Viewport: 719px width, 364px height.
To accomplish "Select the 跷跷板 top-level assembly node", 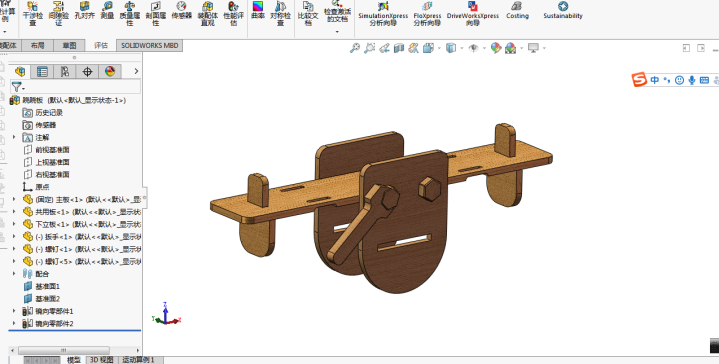I will coord(68,100).
